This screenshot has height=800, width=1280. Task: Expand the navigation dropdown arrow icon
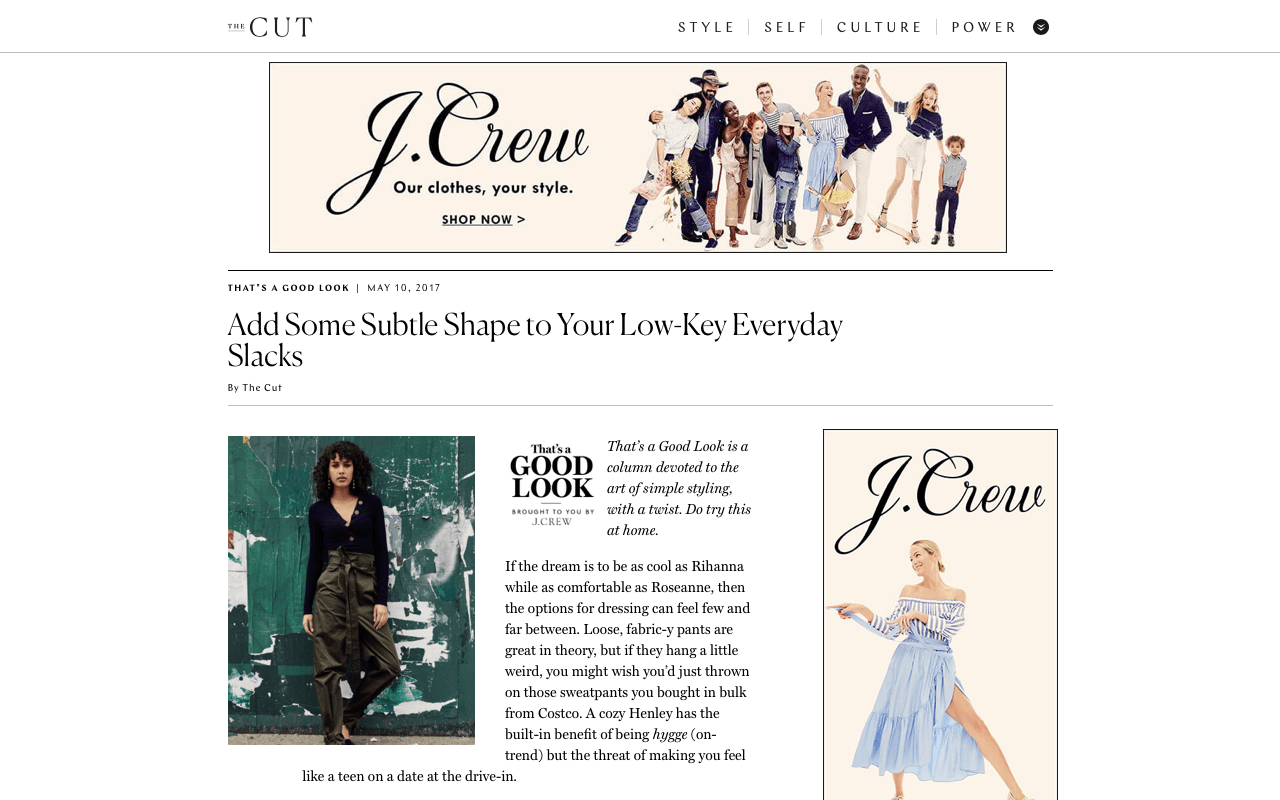tap(1041, 27)
